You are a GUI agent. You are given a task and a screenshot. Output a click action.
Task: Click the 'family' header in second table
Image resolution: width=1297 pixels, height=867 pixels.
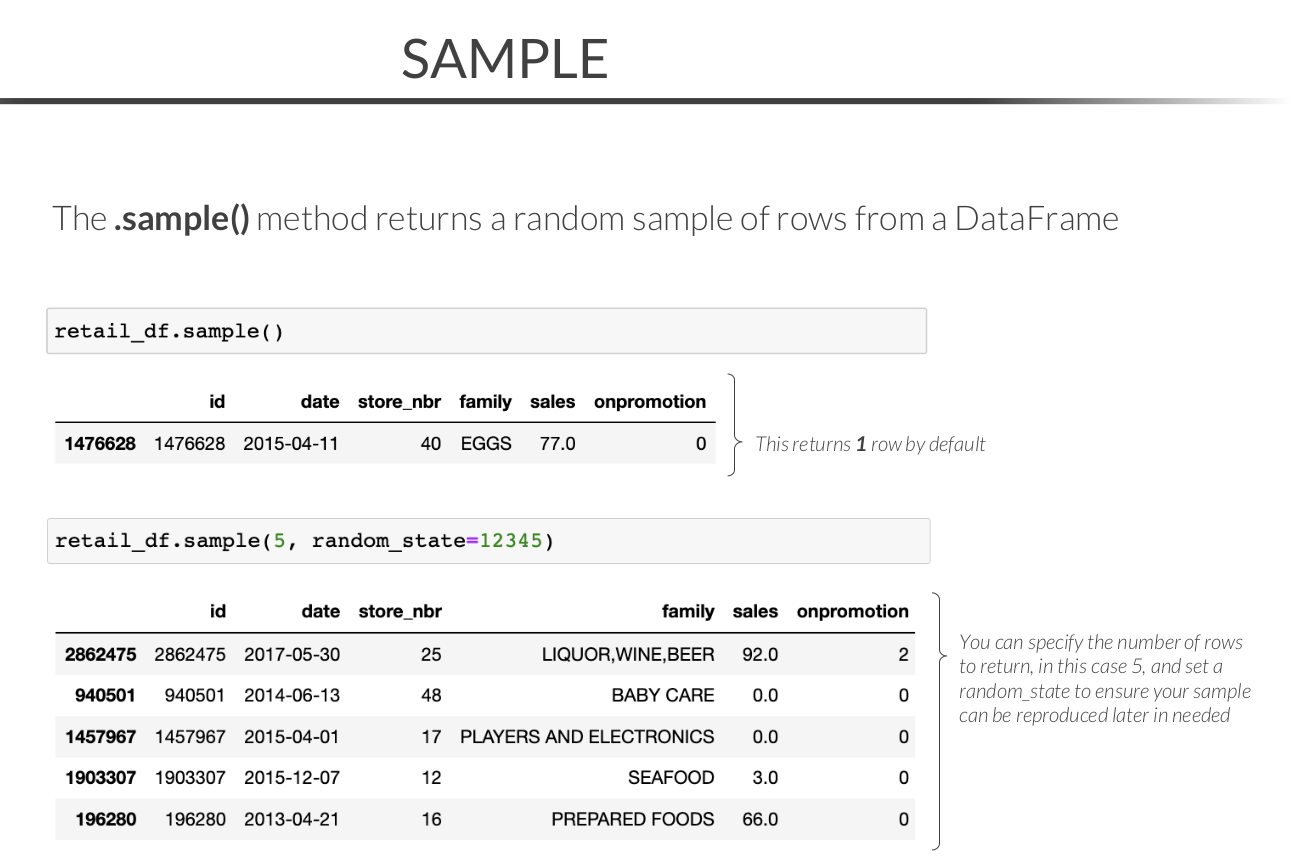click(x=688, y=611)
